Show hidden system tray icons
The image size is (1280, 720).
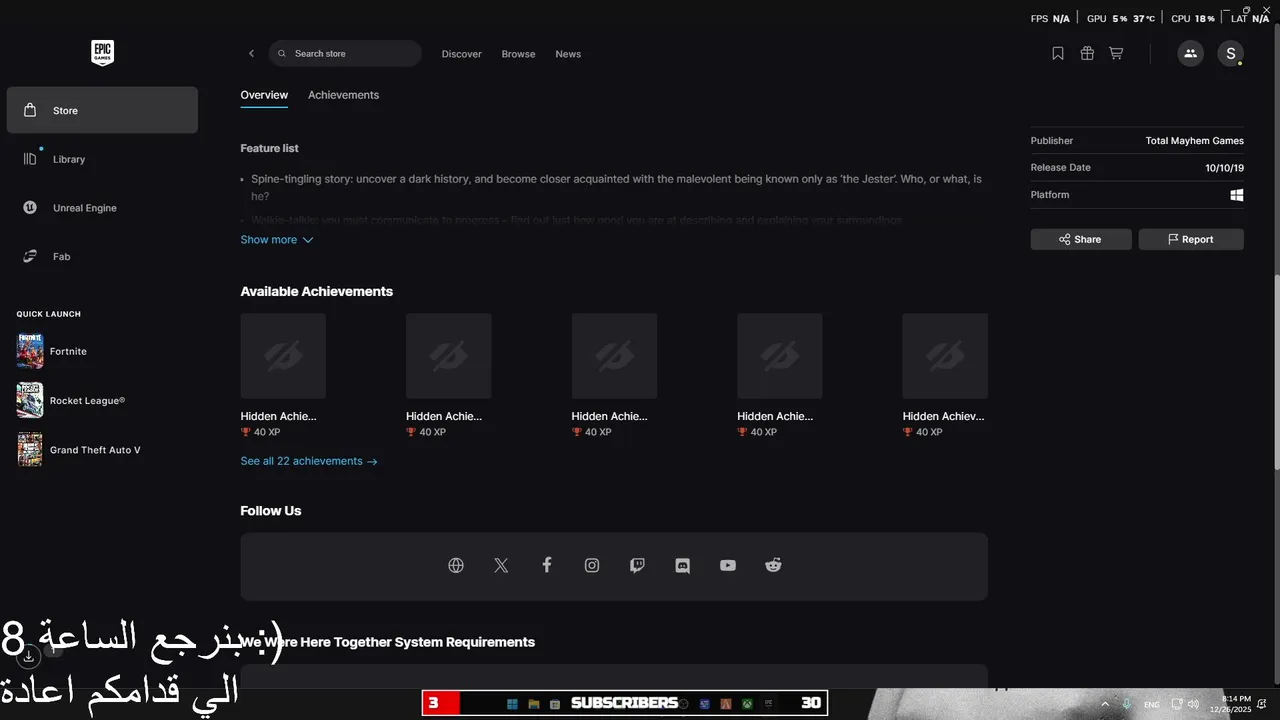[1105, 704]
